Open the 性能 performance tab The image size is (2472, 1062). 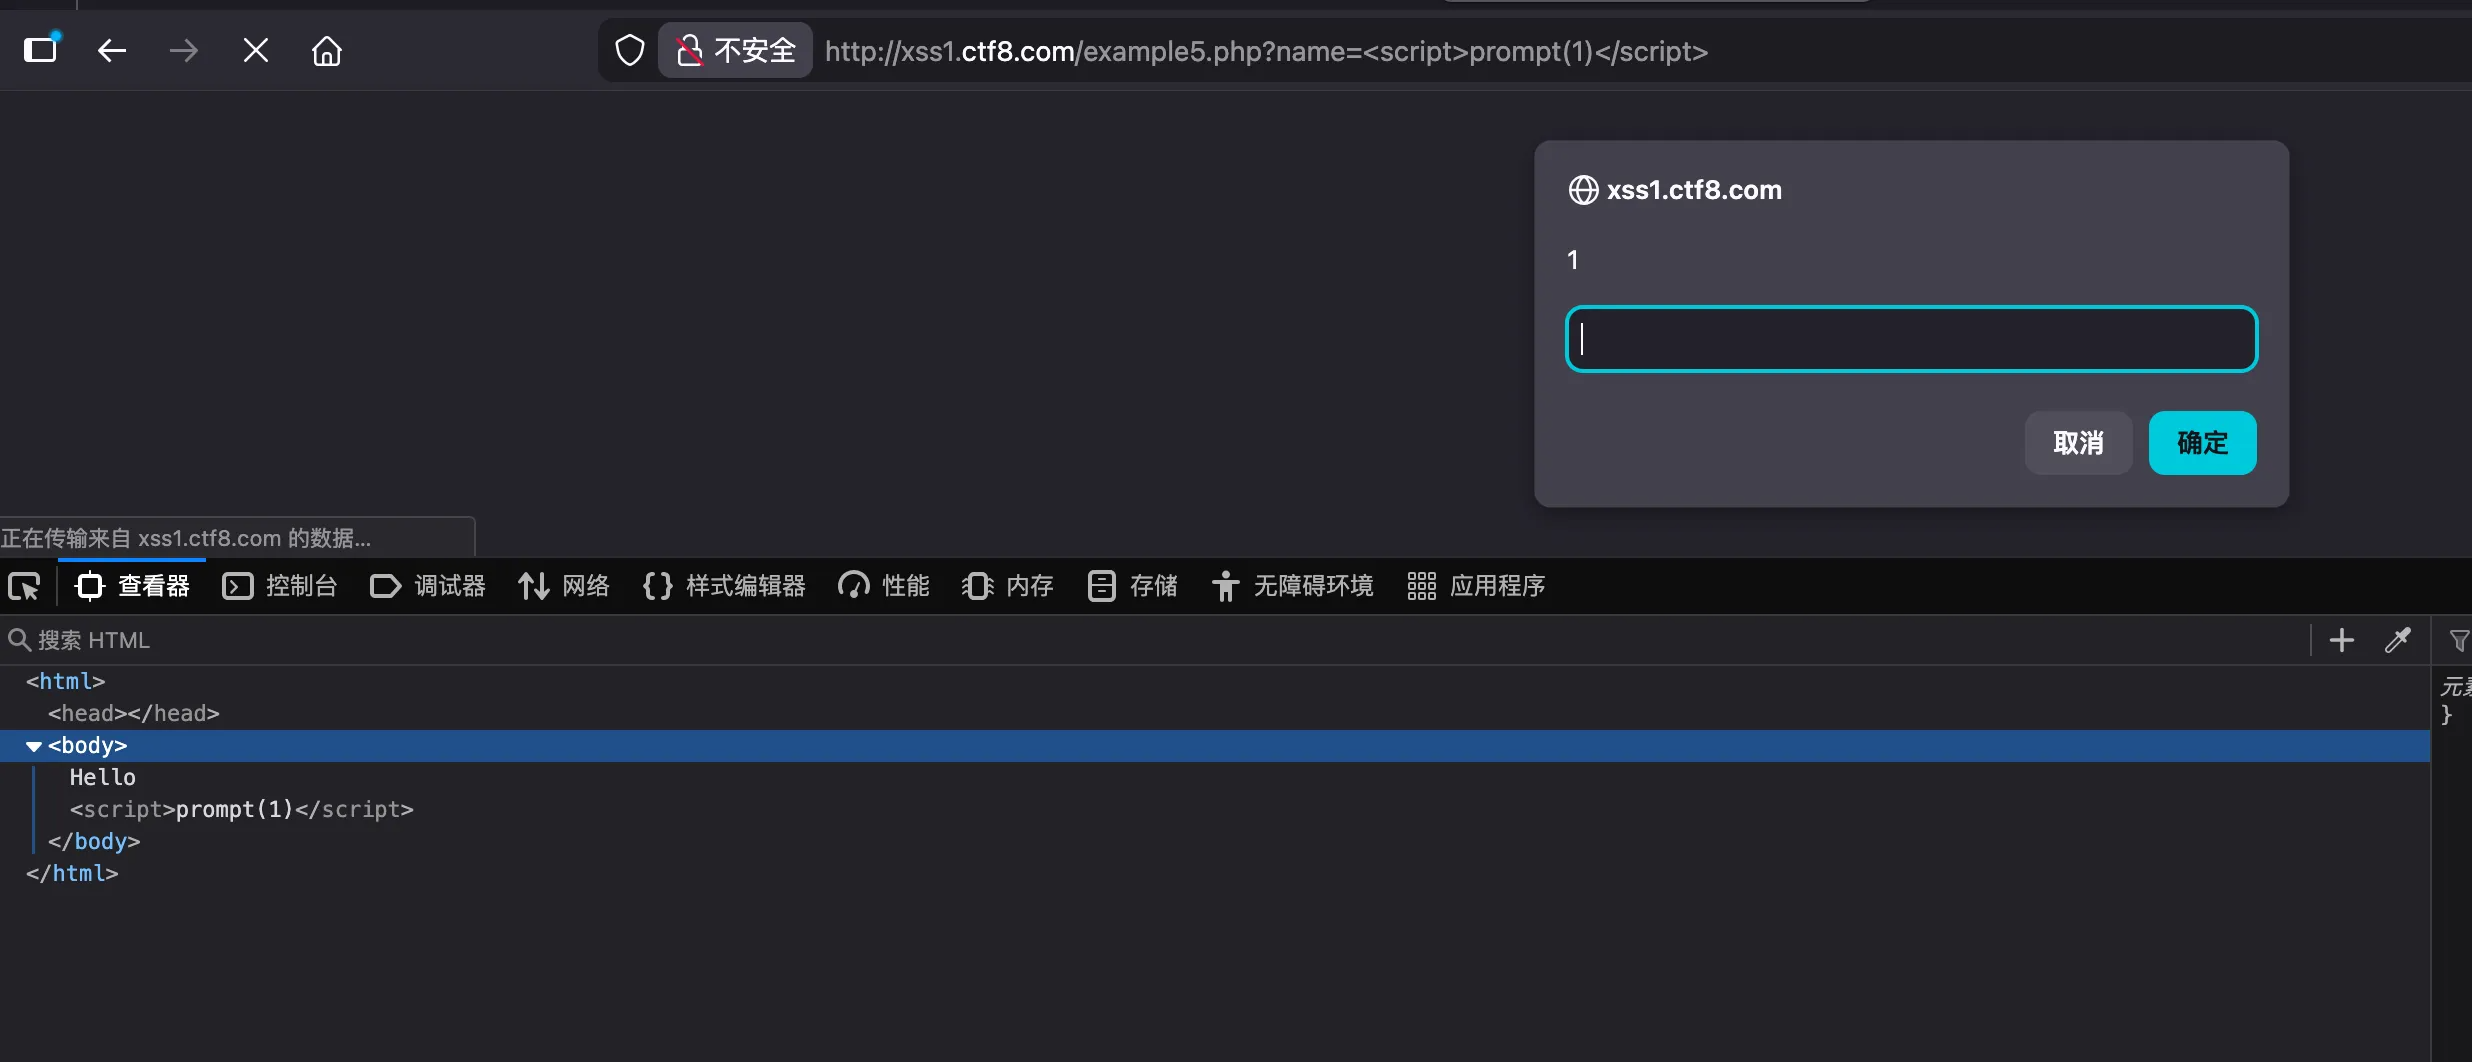pos(883,586)
